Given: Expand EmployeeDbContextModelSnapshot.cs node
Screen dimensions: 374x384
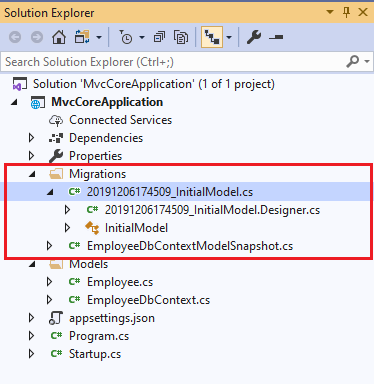Looking at the screenshot, I should pyautogui.click(x=50, y=246).
